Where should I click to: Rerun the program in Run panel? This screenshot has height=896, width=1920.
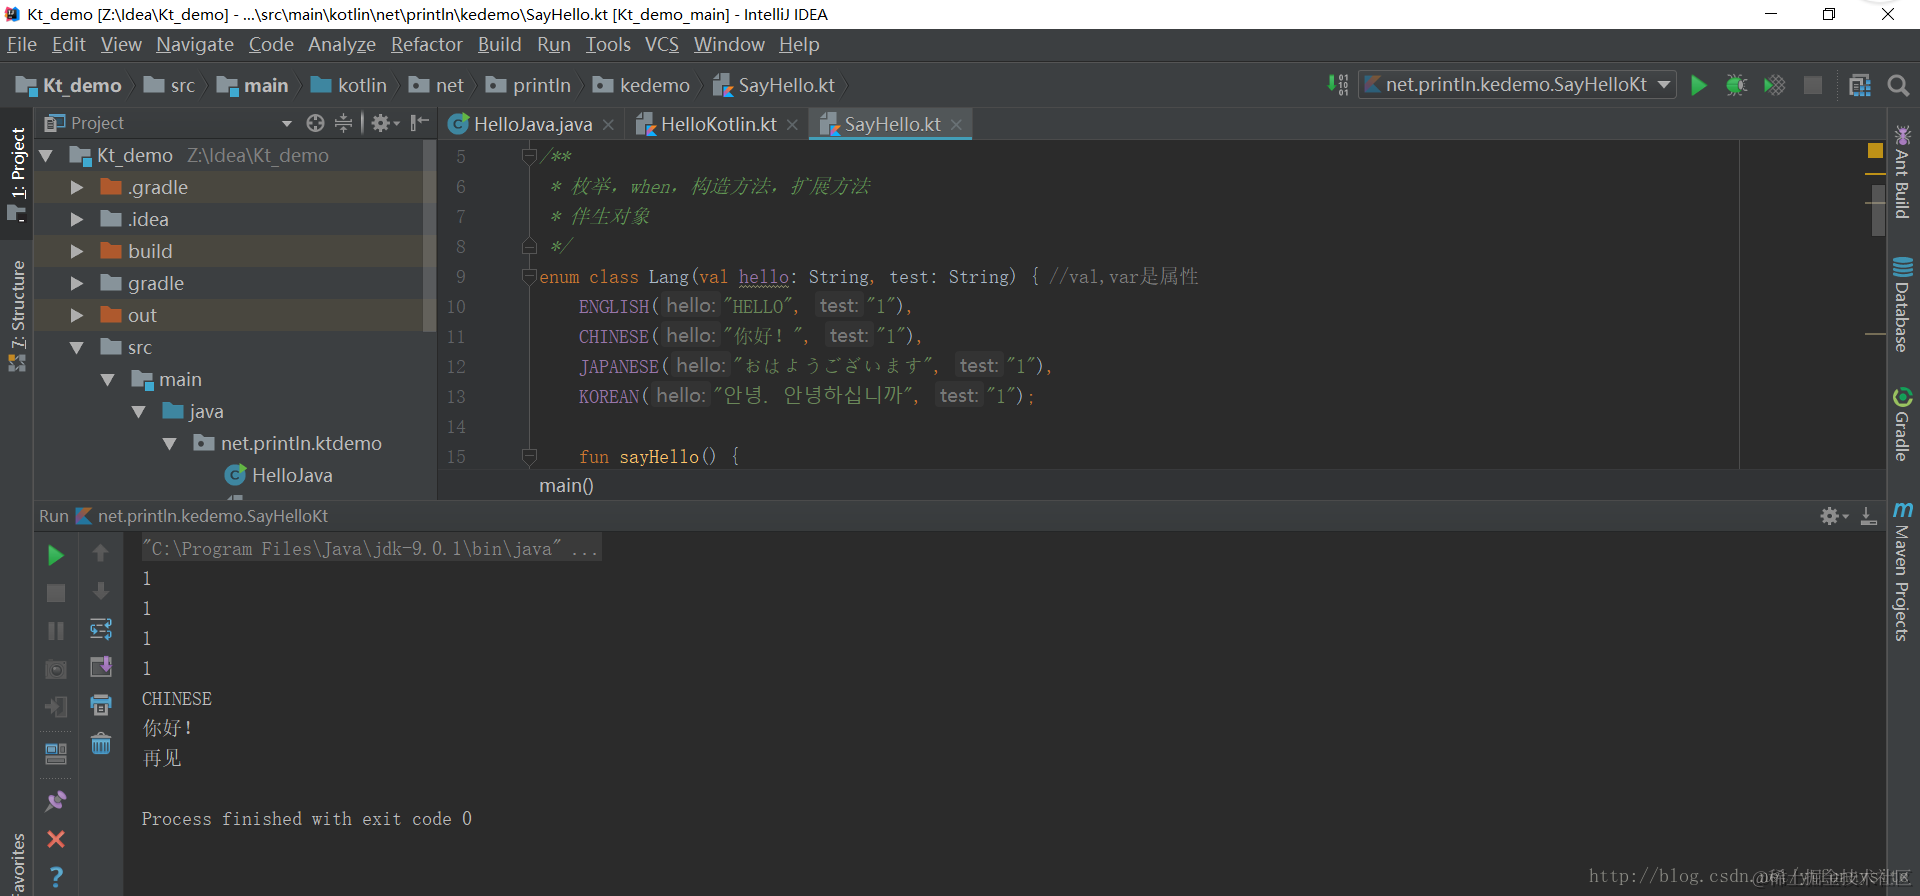pyautogui.click(x=56, y=555)
